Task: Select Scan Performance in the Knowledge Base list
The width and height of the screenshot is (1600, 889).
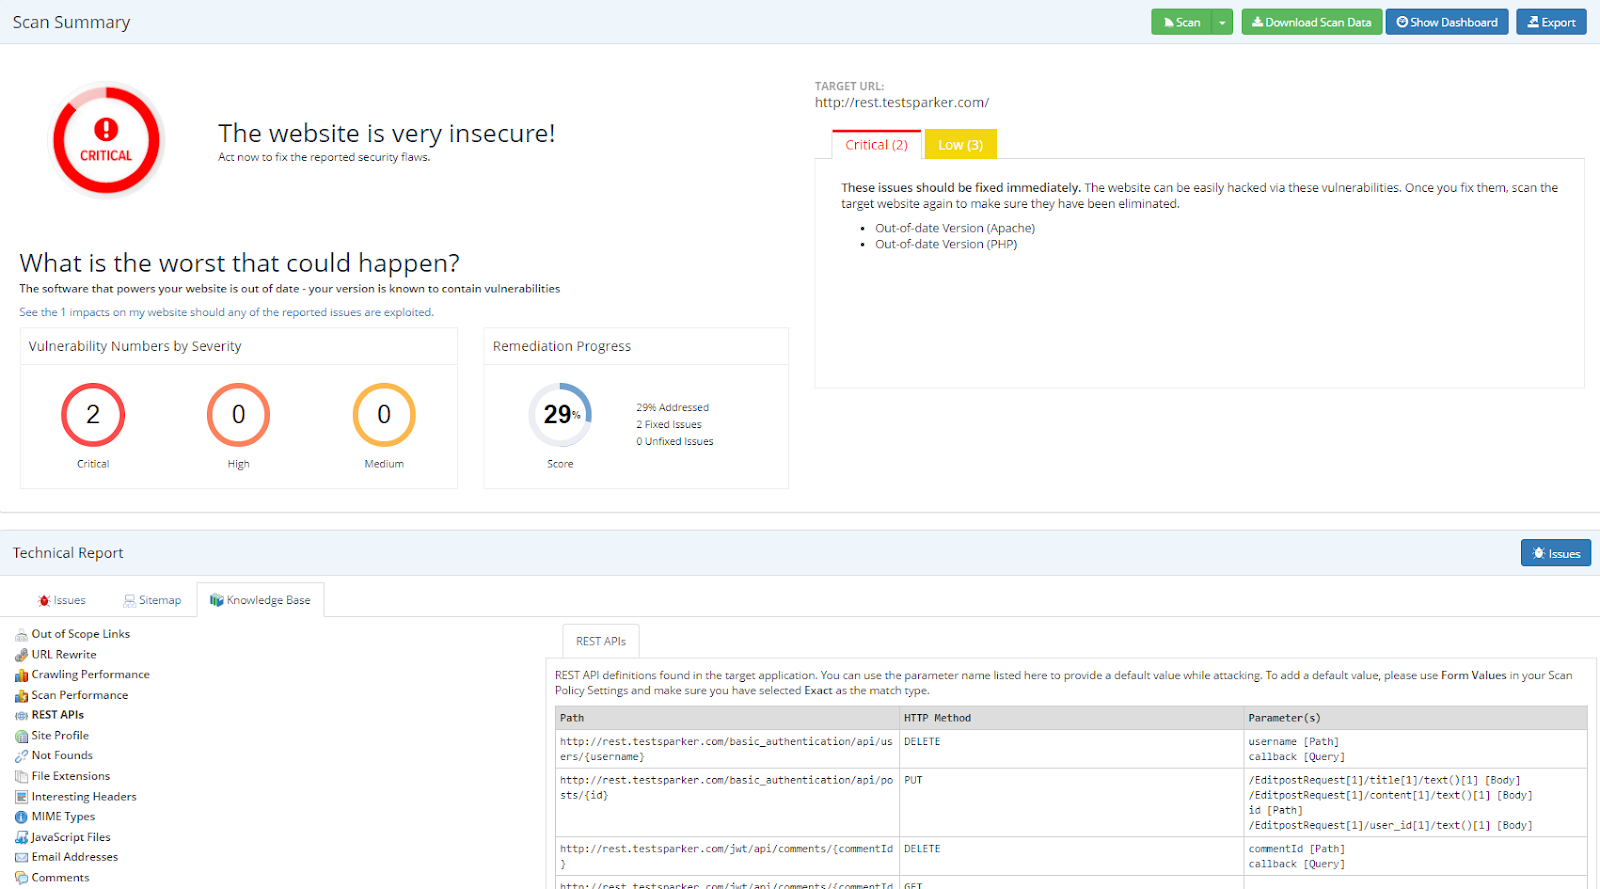Action: tap(79, 695)
